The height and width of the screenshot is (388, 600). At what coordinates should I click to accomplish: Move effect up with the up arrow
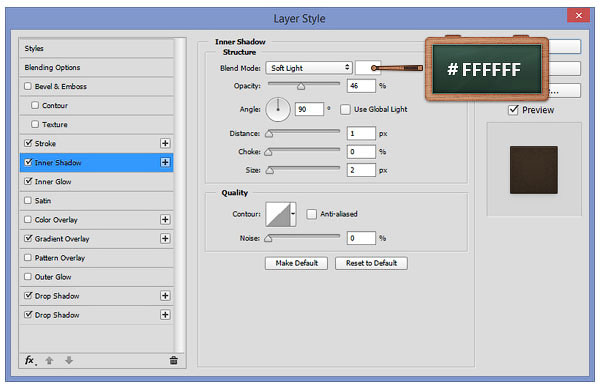click(x=49, y=360)
